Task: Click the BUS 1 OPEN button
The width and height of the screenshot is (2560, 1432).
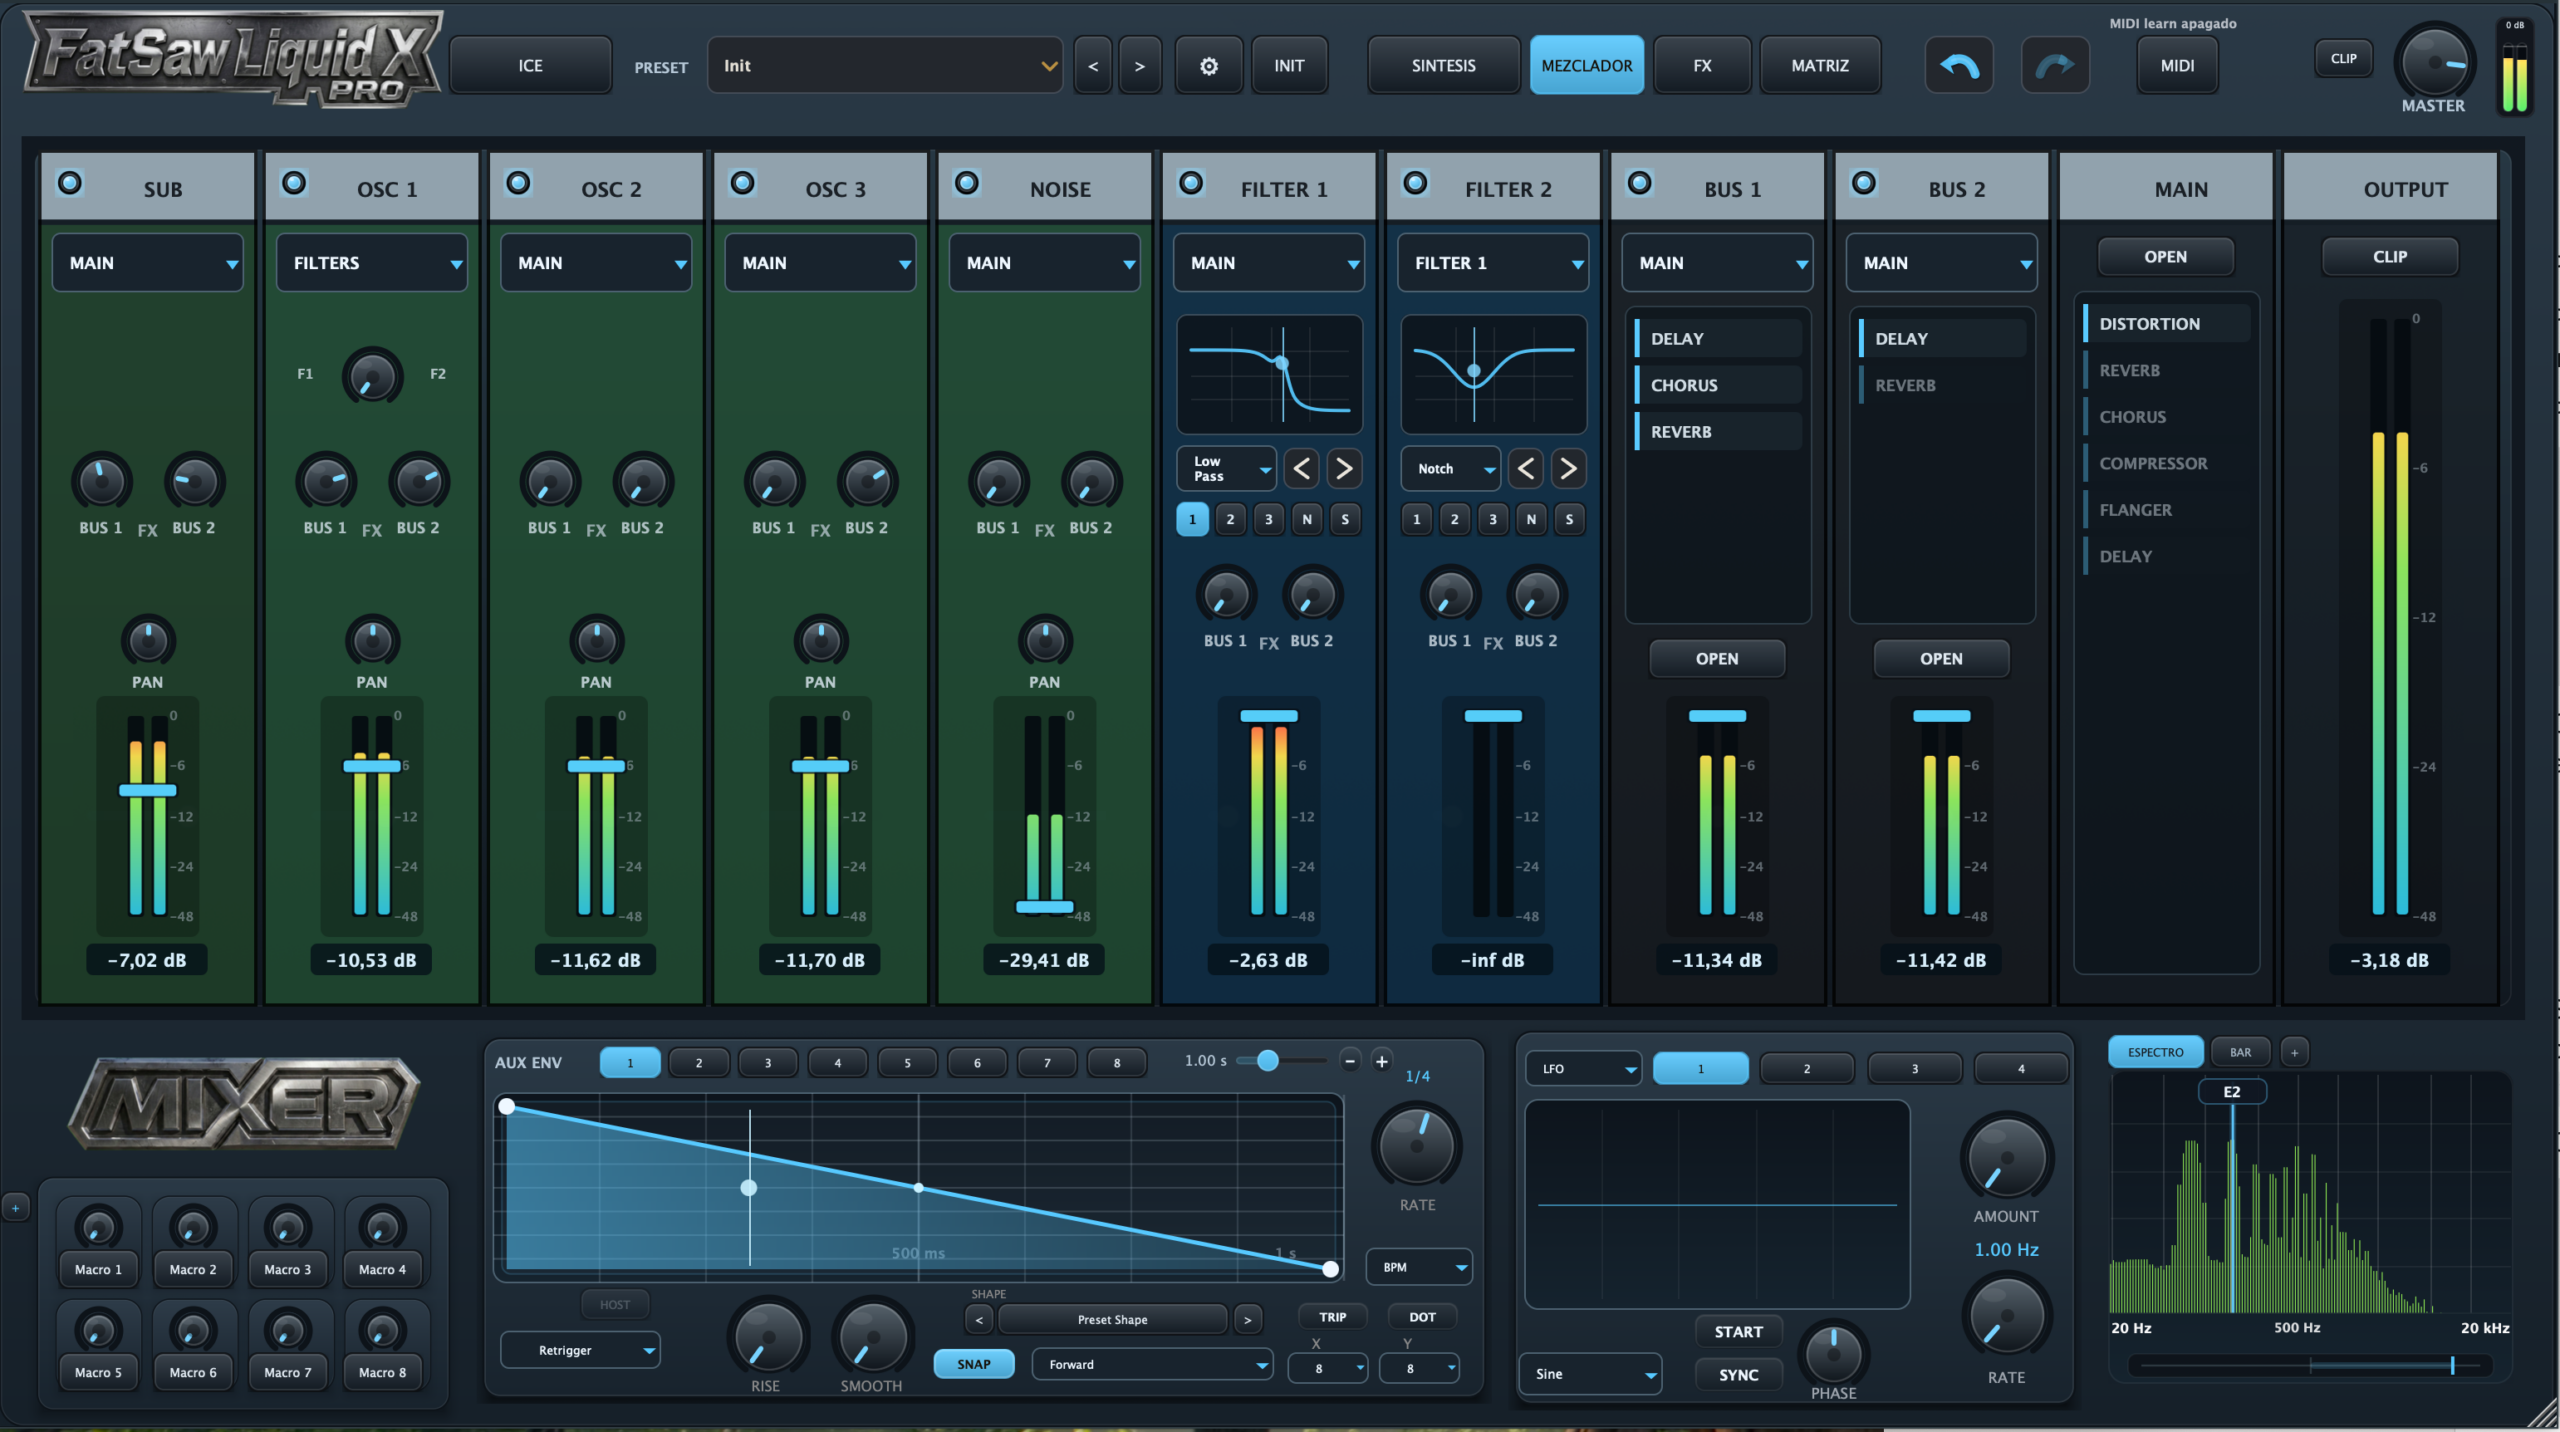Action: click(x=1717, y=659)
